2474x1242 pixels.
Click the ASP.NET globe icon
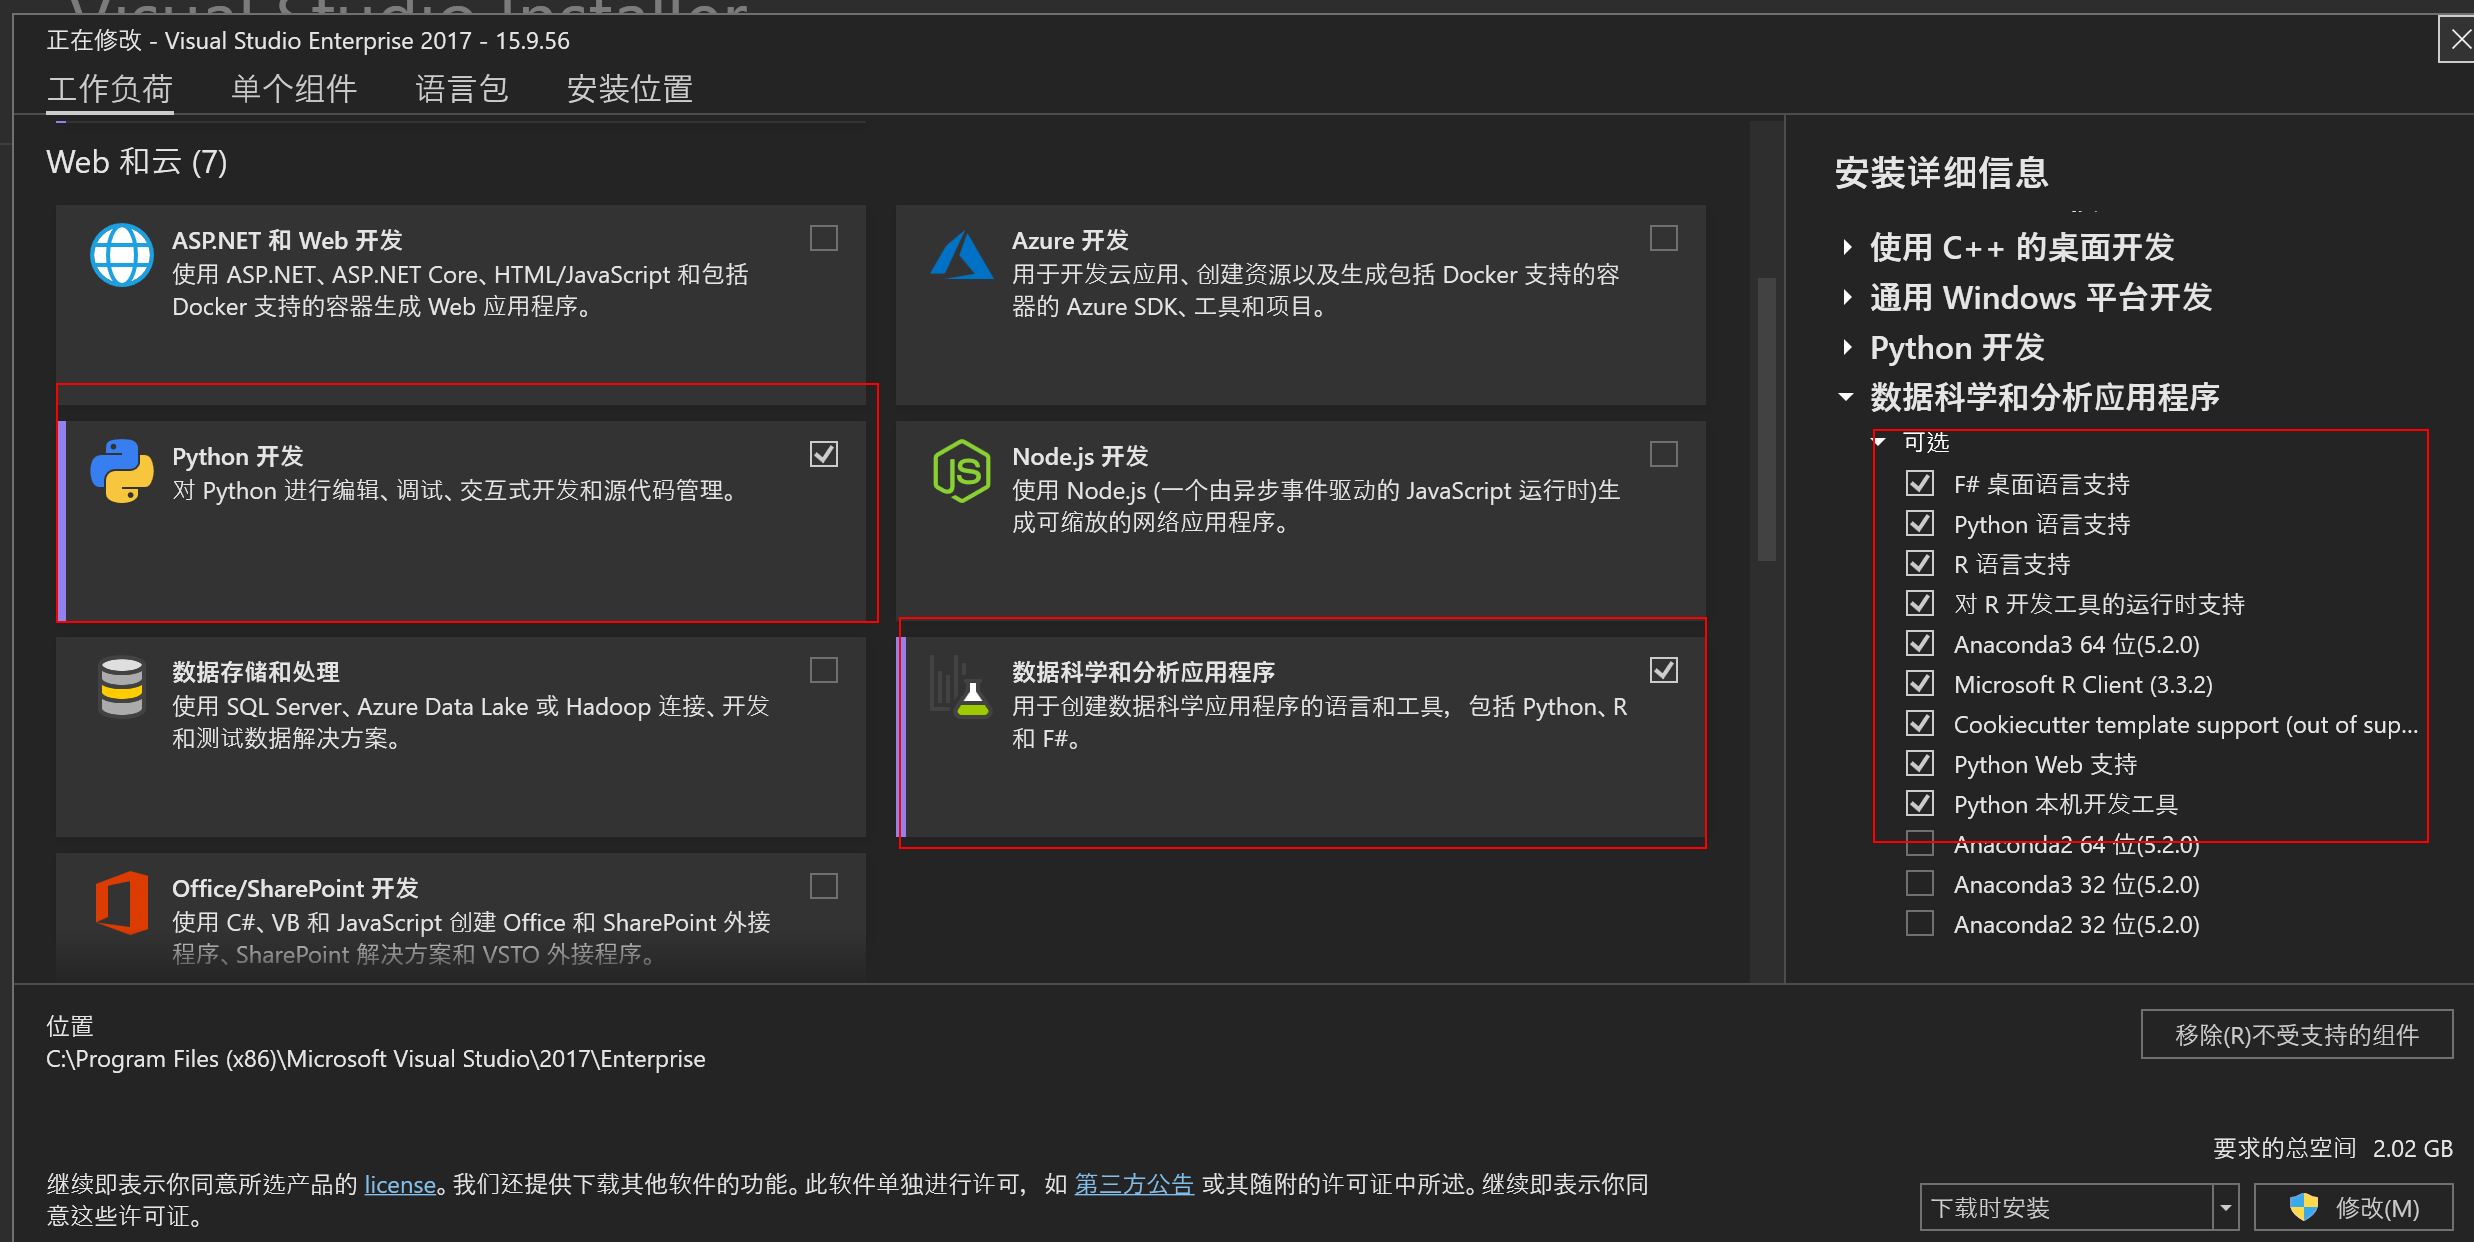pos(122,255)
